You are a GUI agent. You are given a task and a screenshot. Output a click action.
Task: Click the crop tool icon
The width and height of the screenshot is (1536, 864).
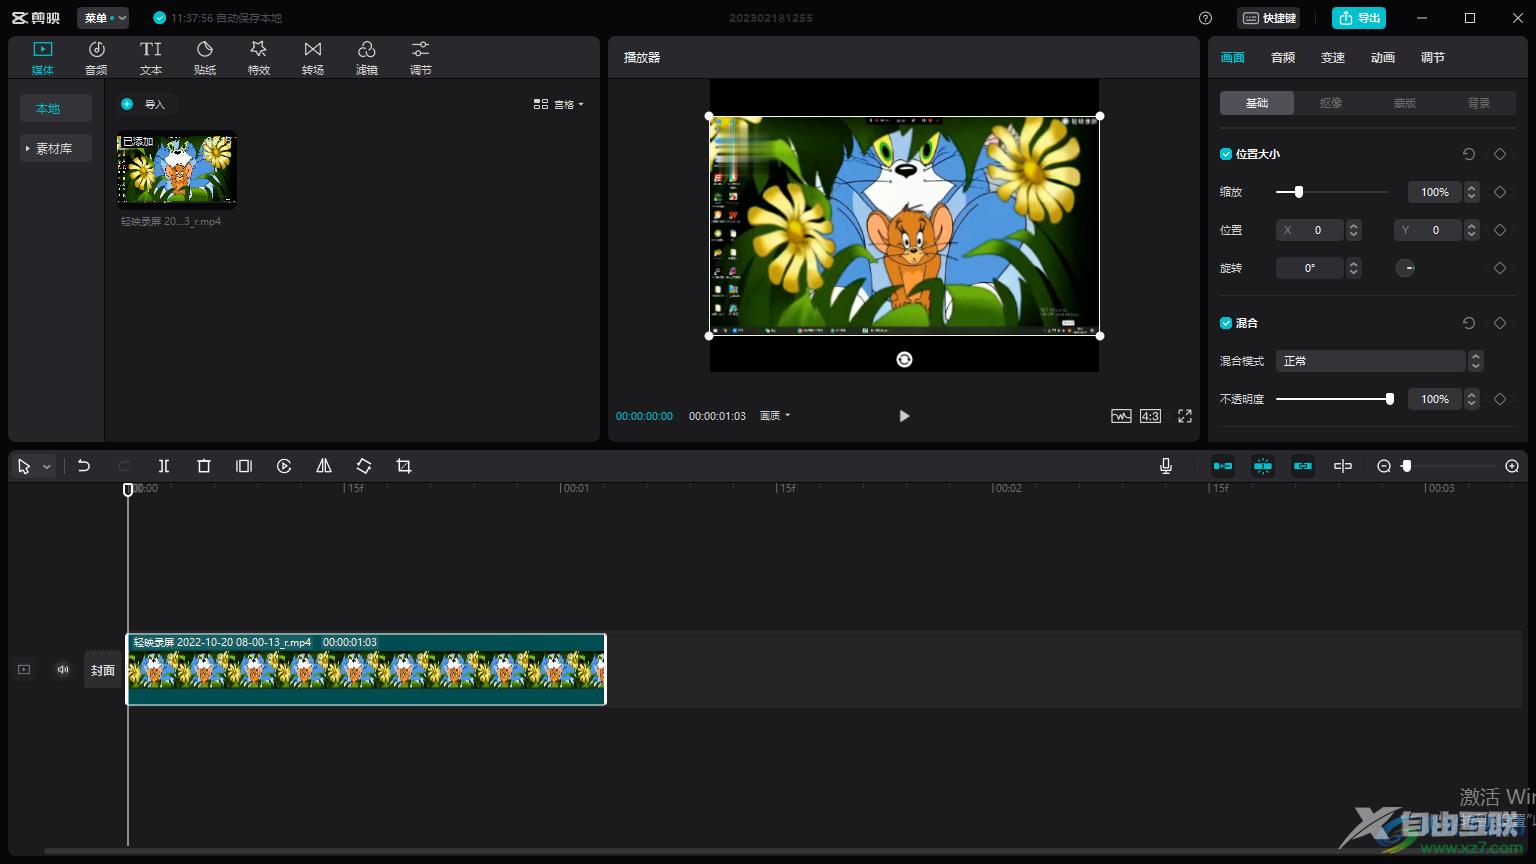(x=404, y=466)
